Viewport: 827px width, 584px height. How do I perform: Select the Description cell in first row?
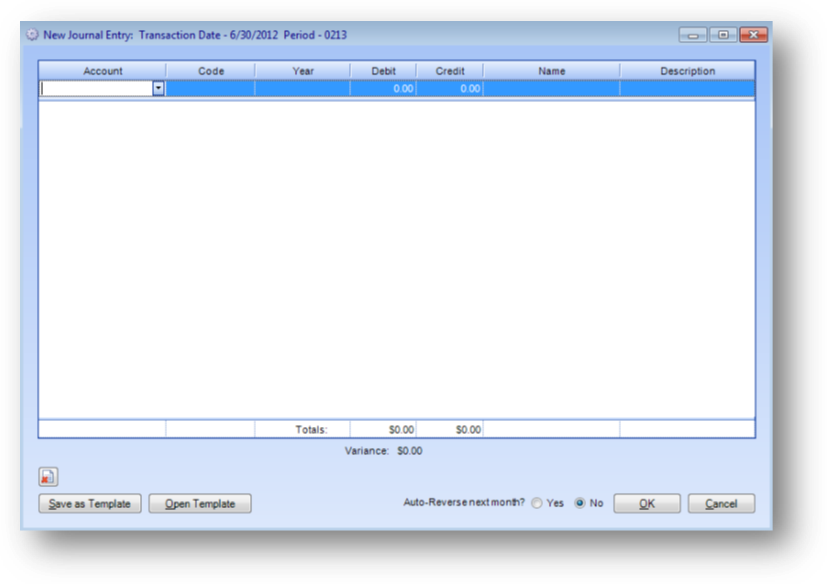click(x=688, y=89)
